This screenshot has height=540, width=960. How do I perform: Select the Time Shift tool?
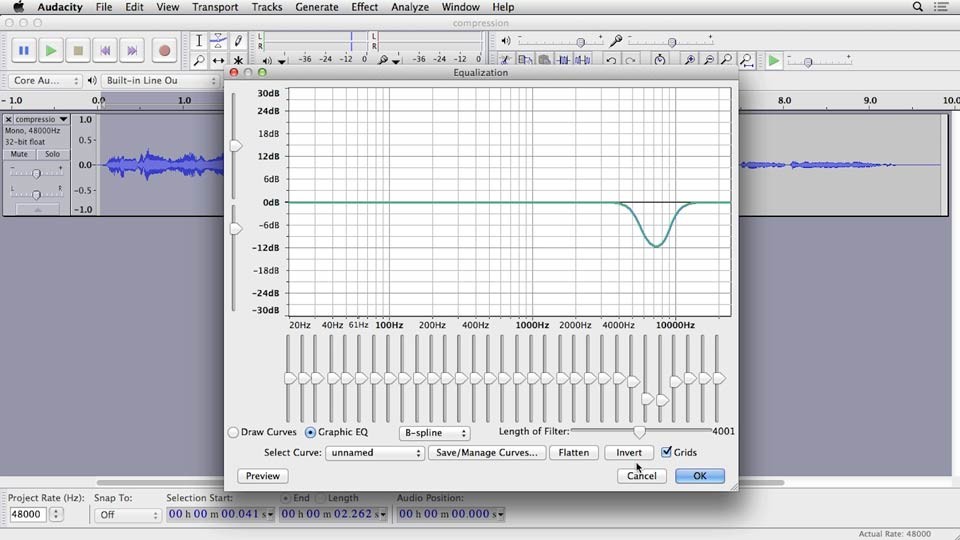point(218,61)
